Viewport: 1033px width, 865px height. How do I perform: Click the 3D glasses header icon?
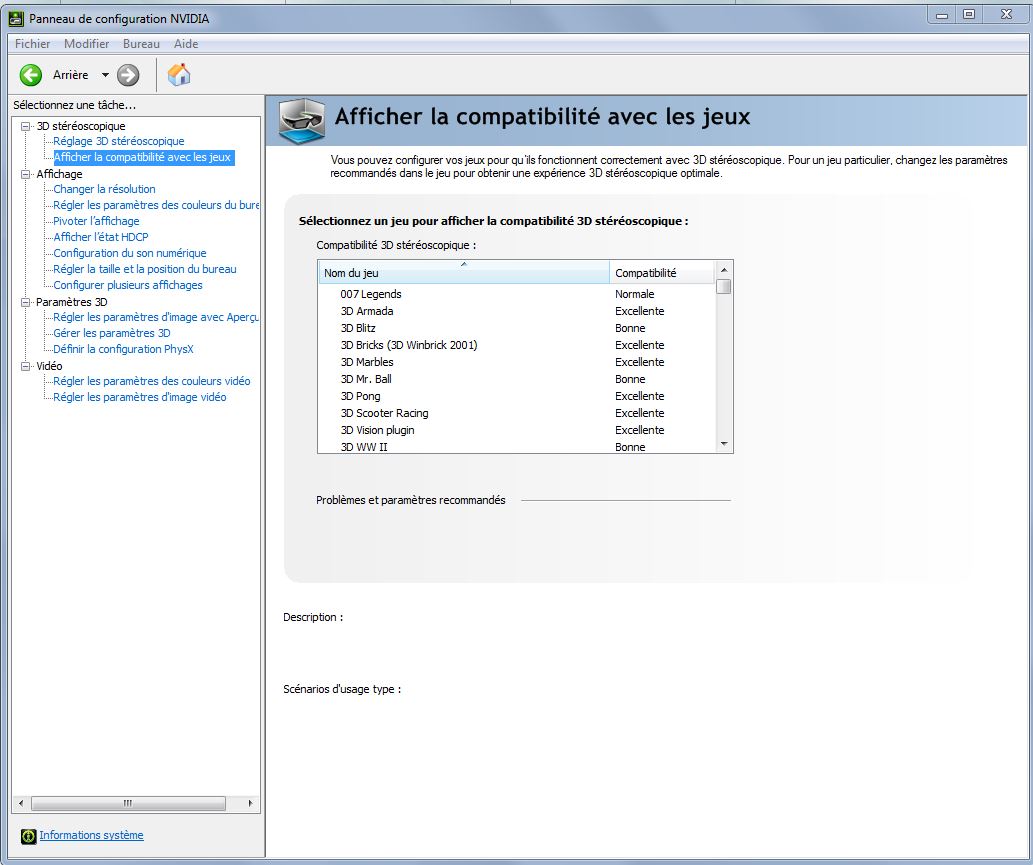(302, 120)
